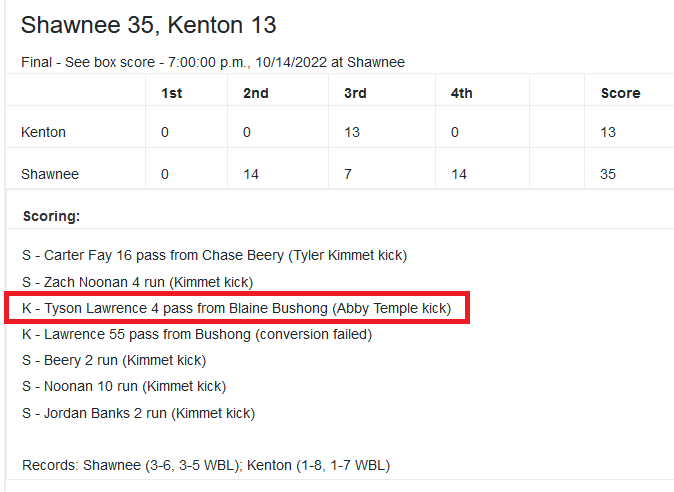The image size is (674, 492).
Task: Click the Shawnee team name in table
Action: 50,174
